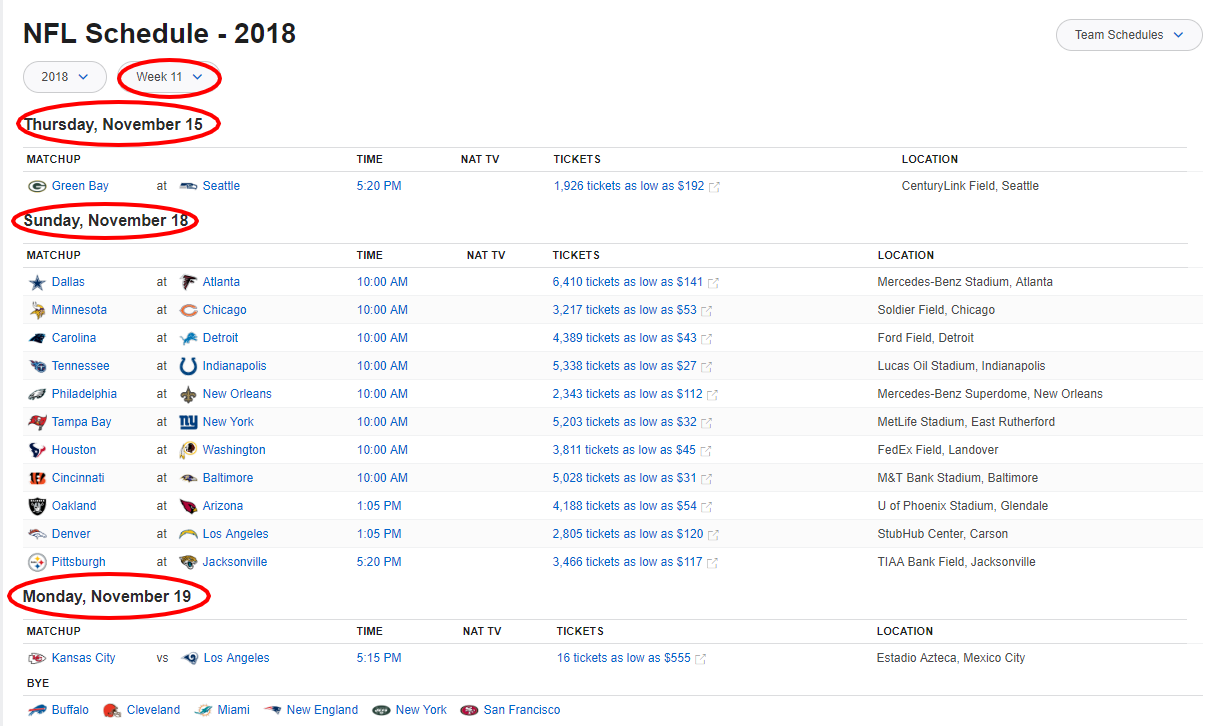Click the Indianapolis Colts horseshoe logo
This screenshot has width=1214, height=726.
tap(188, 366)
